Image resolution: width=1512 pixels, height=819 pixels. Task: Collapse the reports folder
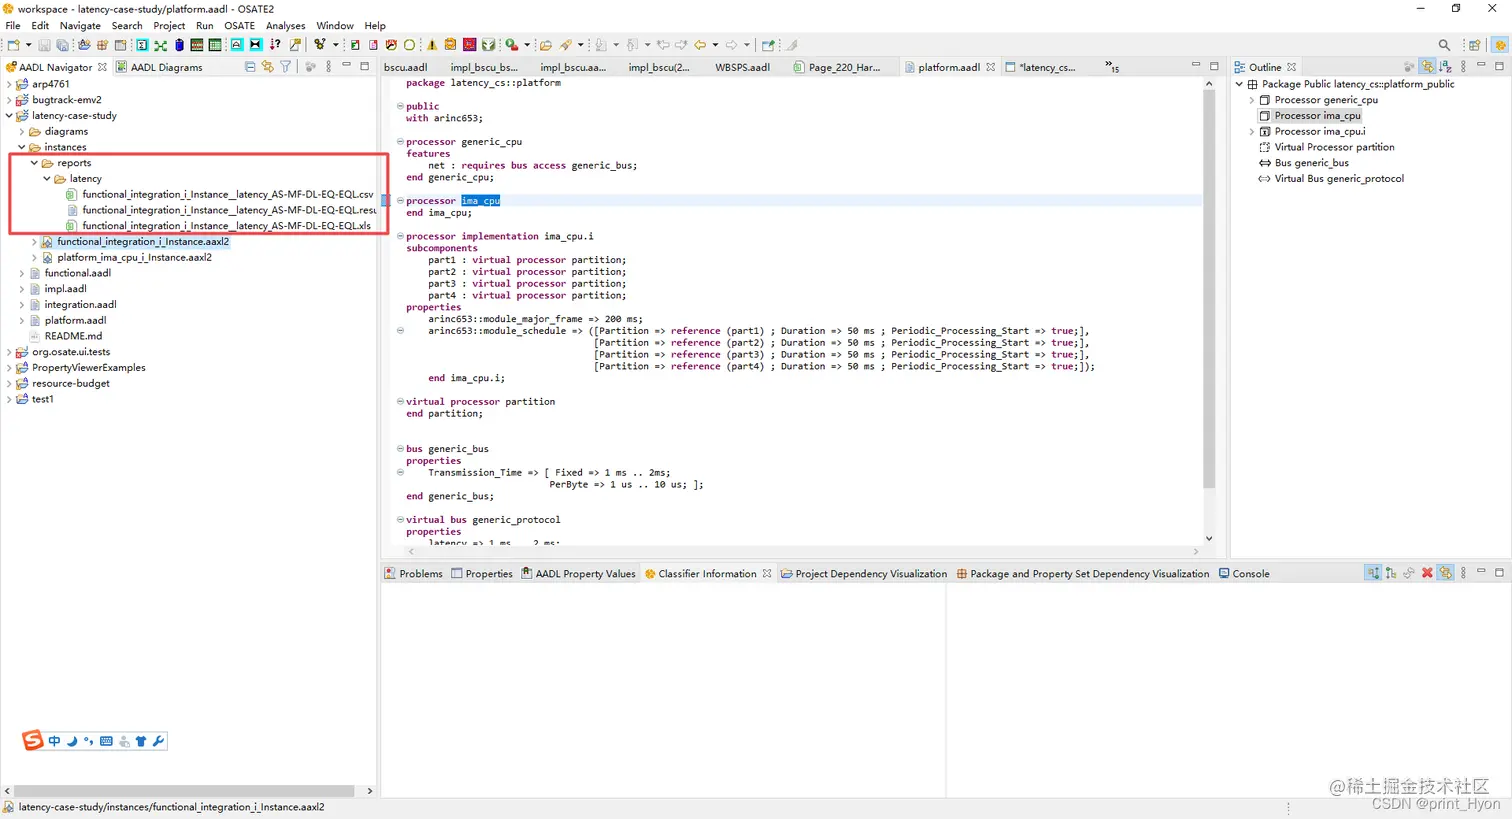tap(34, 163)
